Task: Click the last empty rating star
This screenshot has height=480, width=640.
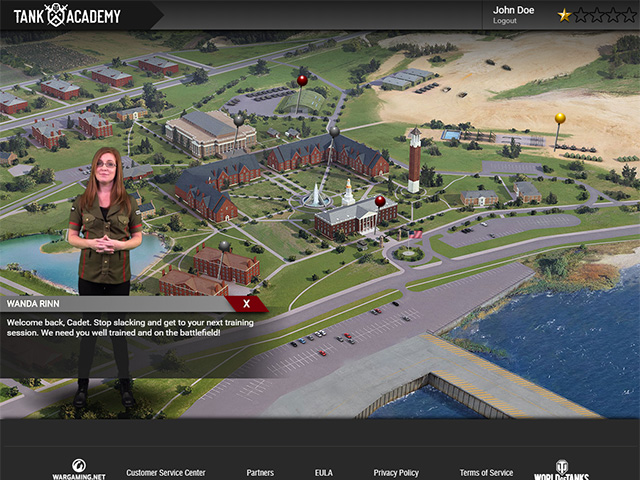Action: pyautogui.click(x=626, y=15)
